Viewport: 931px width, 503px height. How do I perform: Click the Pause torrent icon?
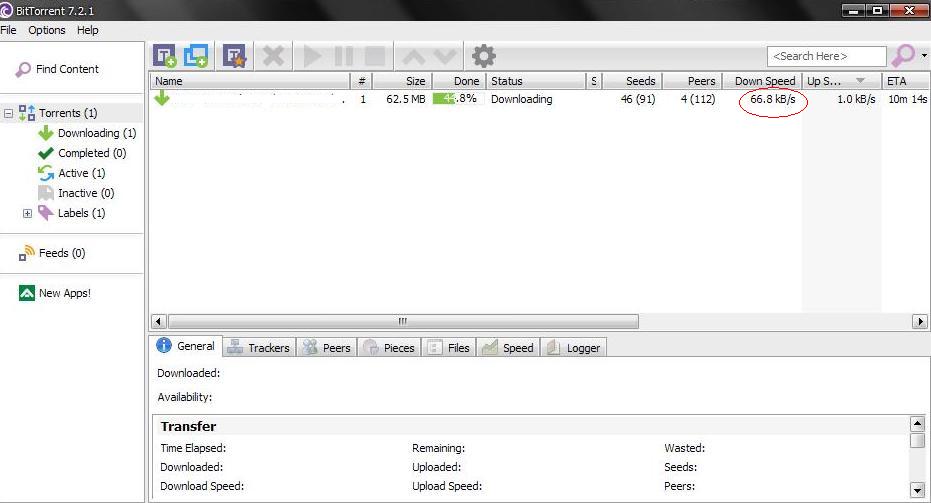(344, 56)
